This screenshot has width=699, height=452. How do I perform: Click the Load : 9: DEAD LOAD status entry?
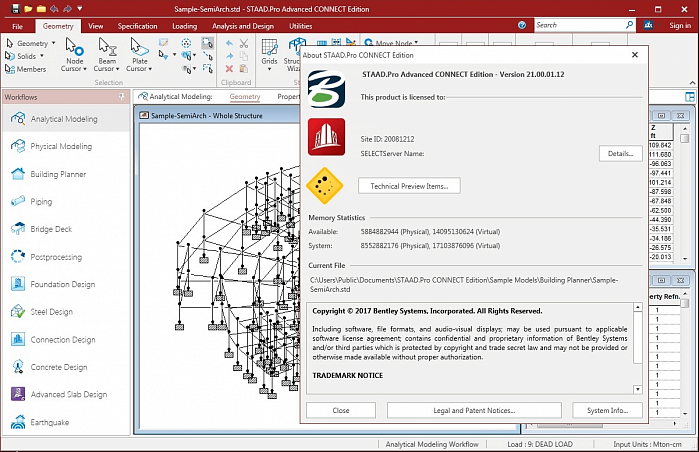(x=539, y=444)
